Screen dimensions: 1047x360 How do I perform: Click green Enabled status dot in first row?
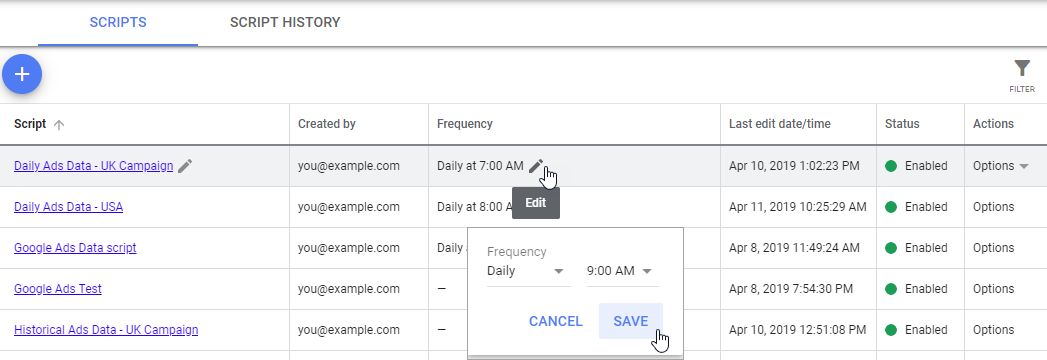pos(891,166)
